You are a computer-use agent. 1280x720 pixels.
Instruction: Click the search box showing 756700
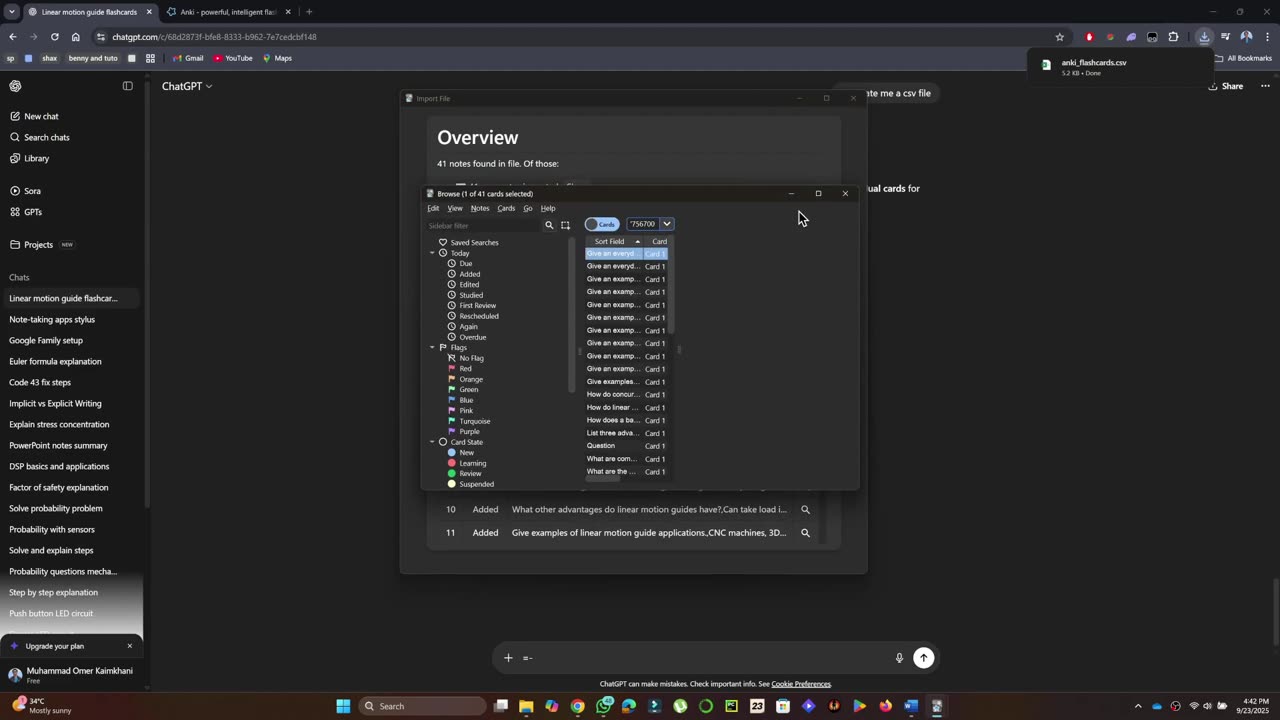tap(643, 224)
